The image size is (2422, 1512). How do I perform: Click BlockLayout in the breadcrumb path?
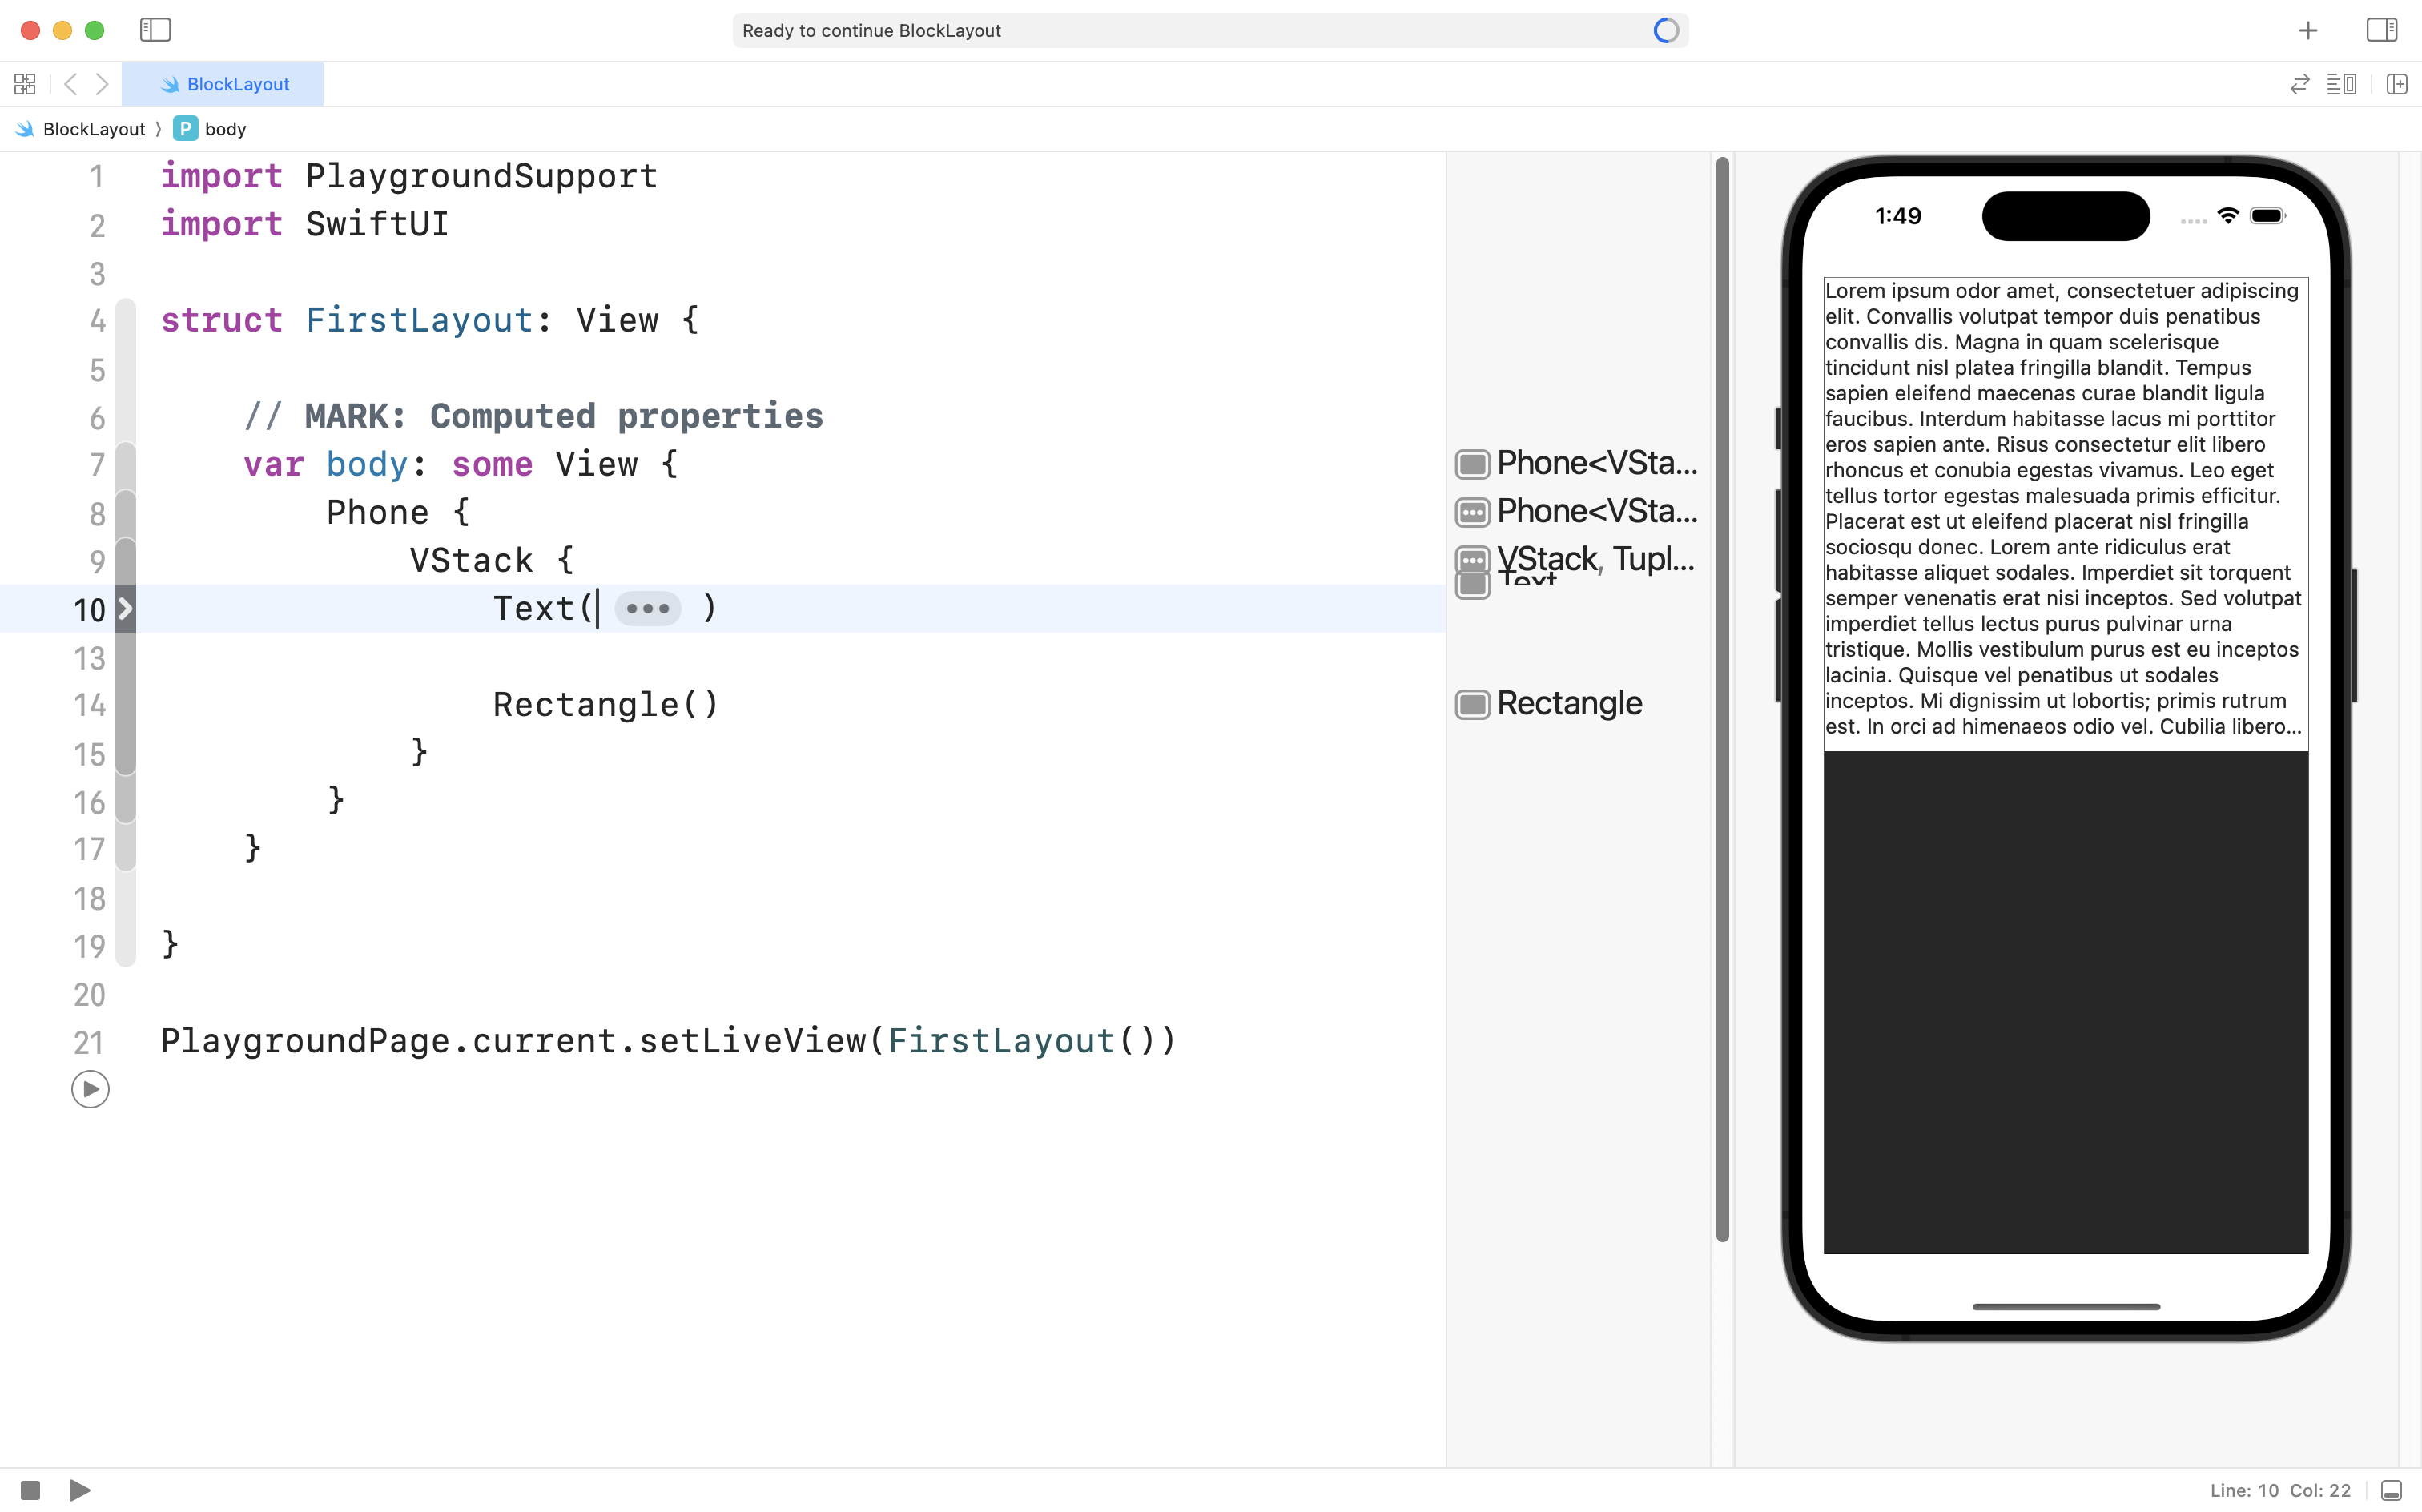tap(93, 129)
